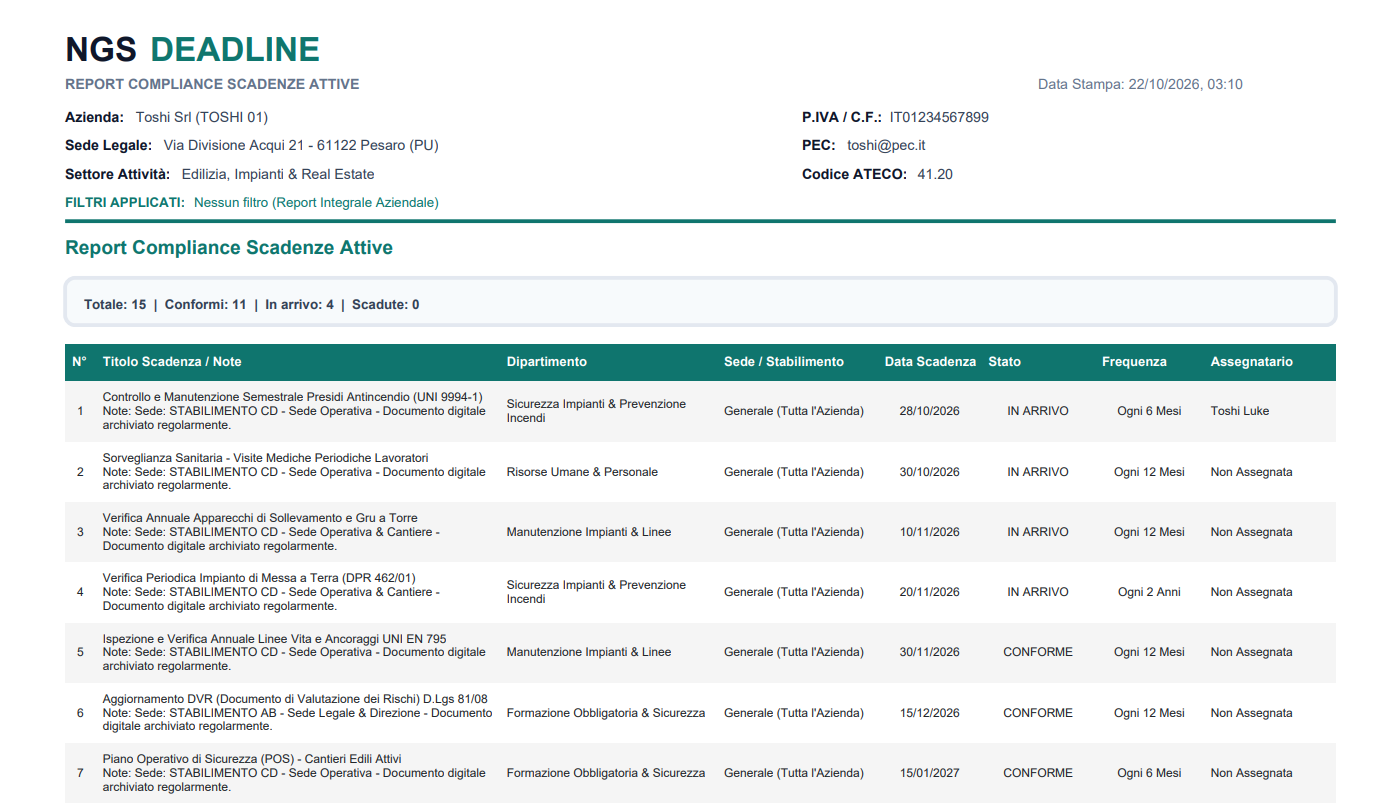Screen dimensions: 1400x808
Task: Click IN ARRIVO status in Messa a Terra row
Action: coord(1038,592)
